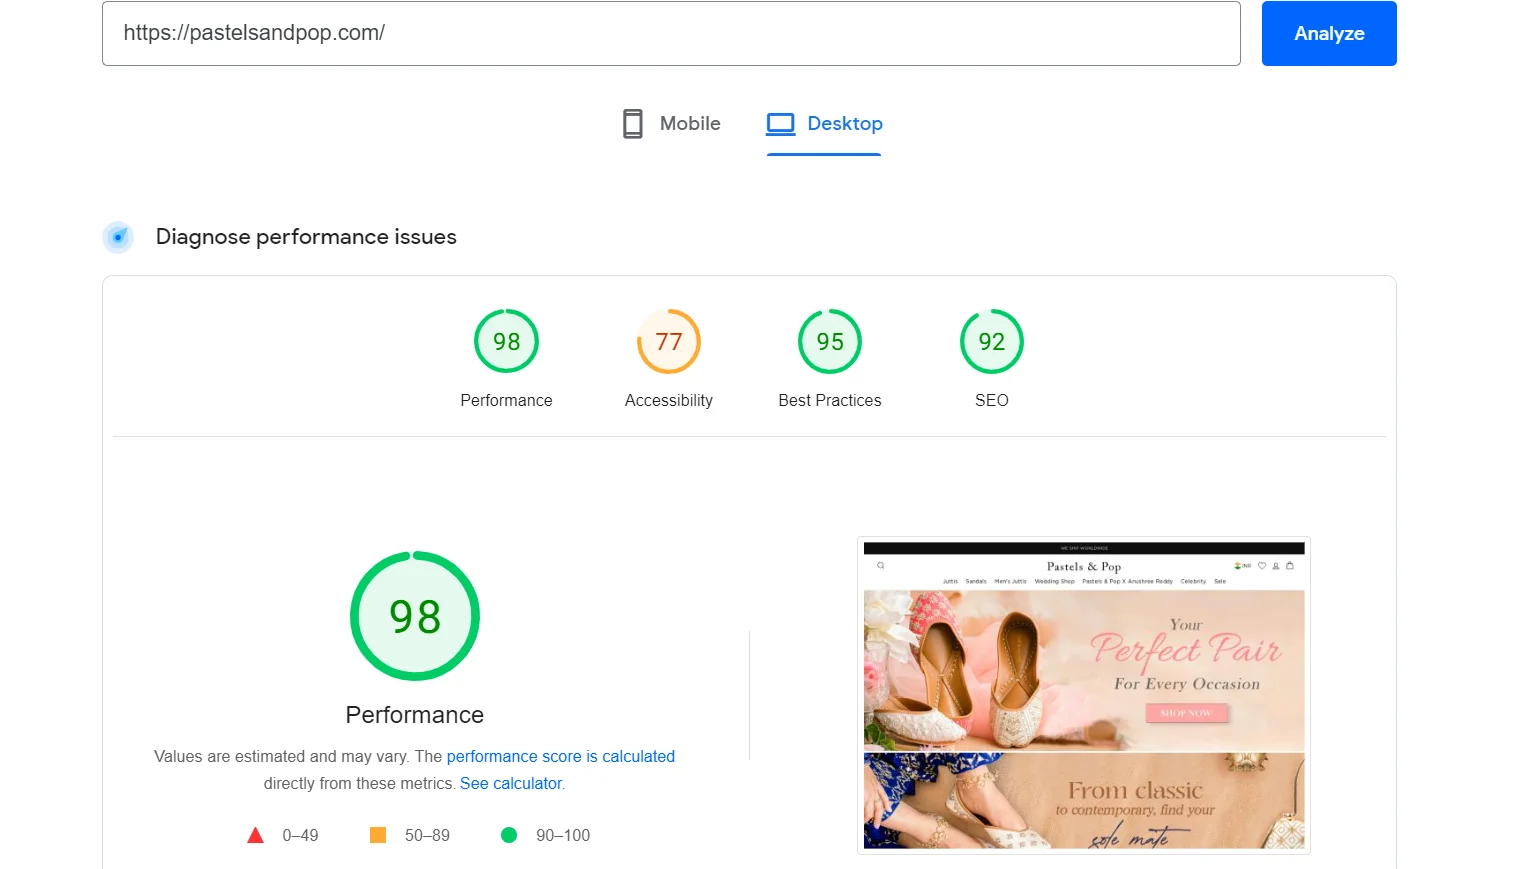
Task: Switch to the Mobile tab
Action: 671,124
